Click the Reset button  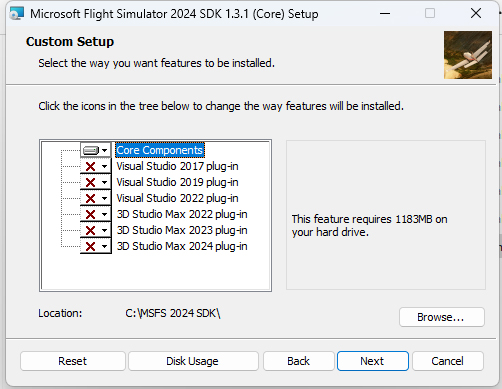73,361
